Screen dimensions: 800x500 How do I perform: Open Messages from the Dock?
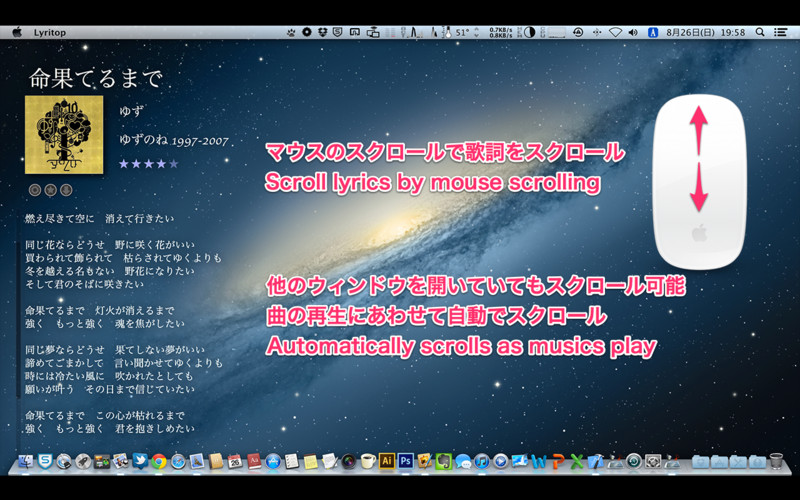click(x=463, y=461)
